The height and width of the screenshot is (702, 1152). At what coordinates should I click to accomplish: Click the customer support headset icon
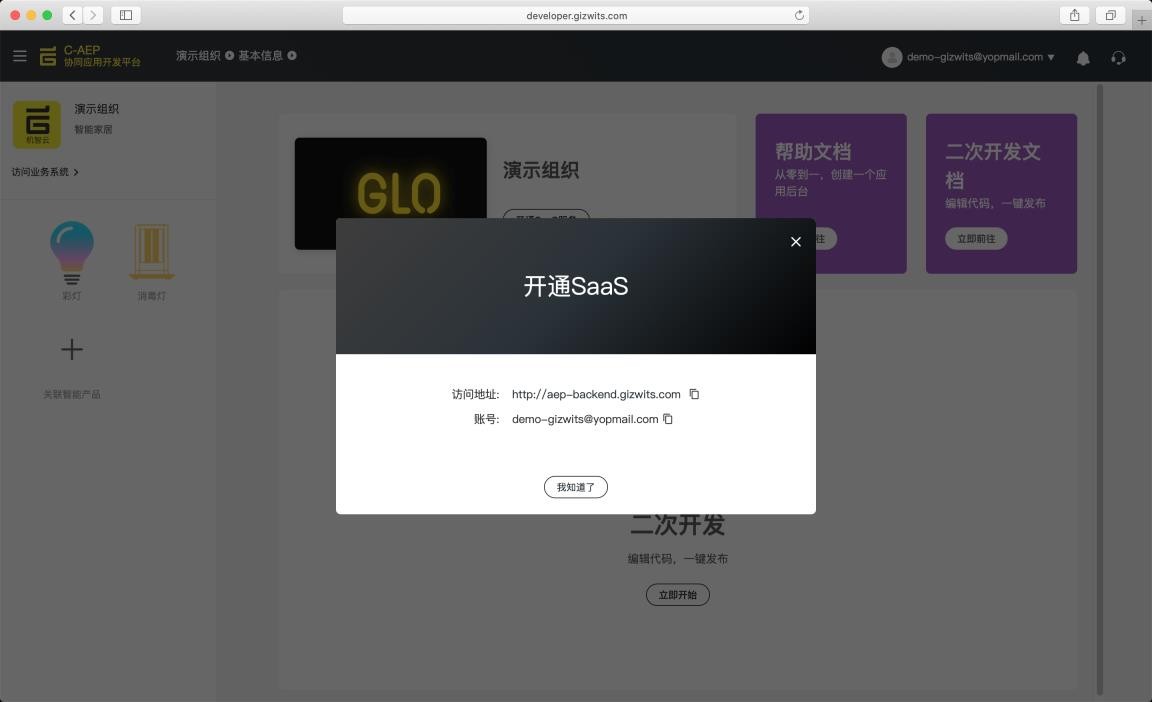point(1118,57)
